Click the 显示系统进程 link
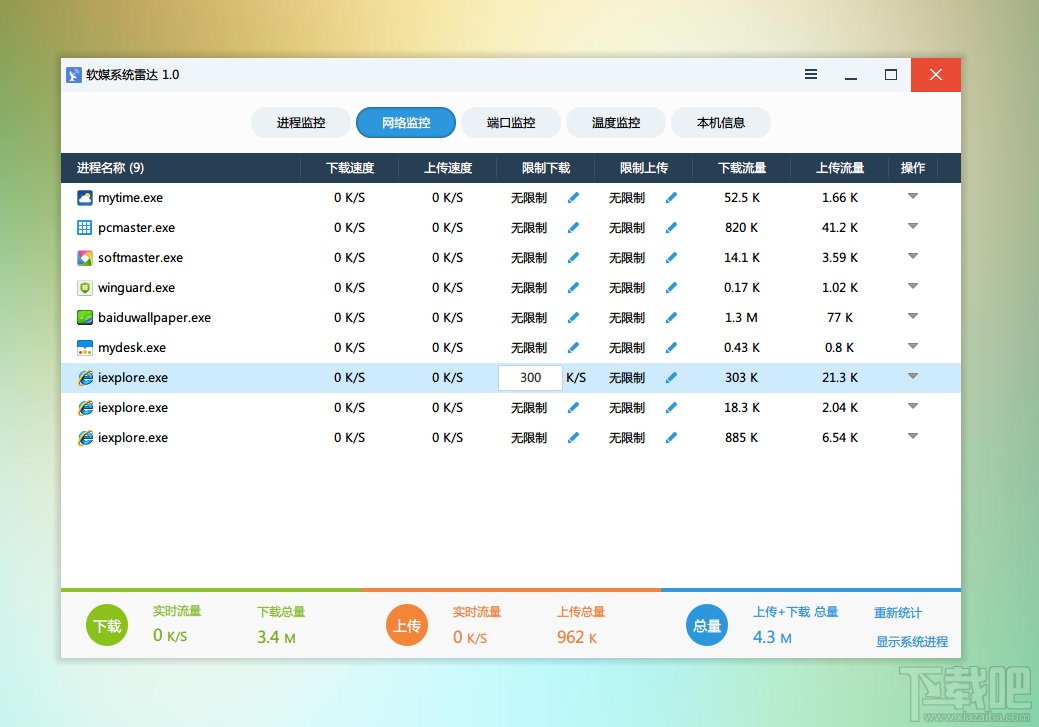1039x727 pixels. pos(912,642)
